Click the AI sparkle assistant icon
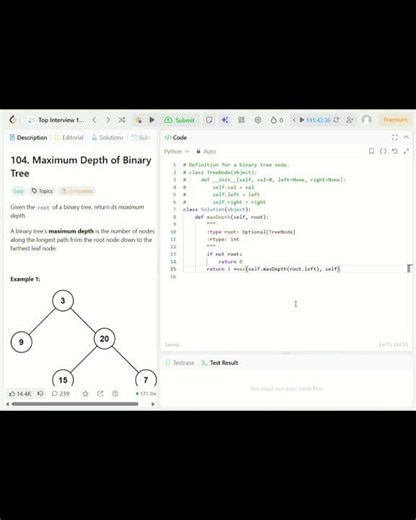 click(225, 120)
